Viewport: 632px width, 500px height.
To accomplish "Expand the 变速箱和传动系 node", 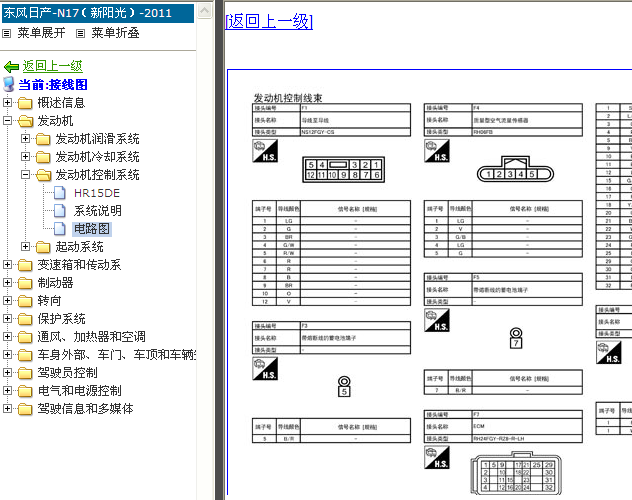I will click(x=7, y=264).
